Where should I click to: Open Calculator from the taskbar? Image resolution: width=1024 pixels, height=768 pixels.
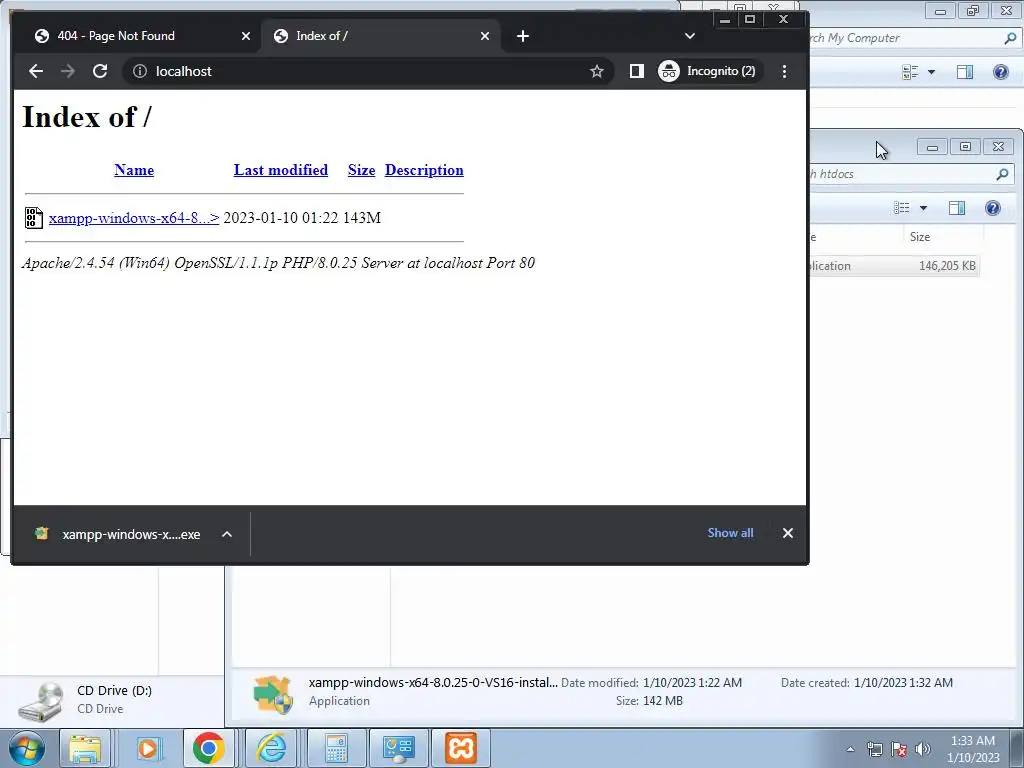click(336, 748)
